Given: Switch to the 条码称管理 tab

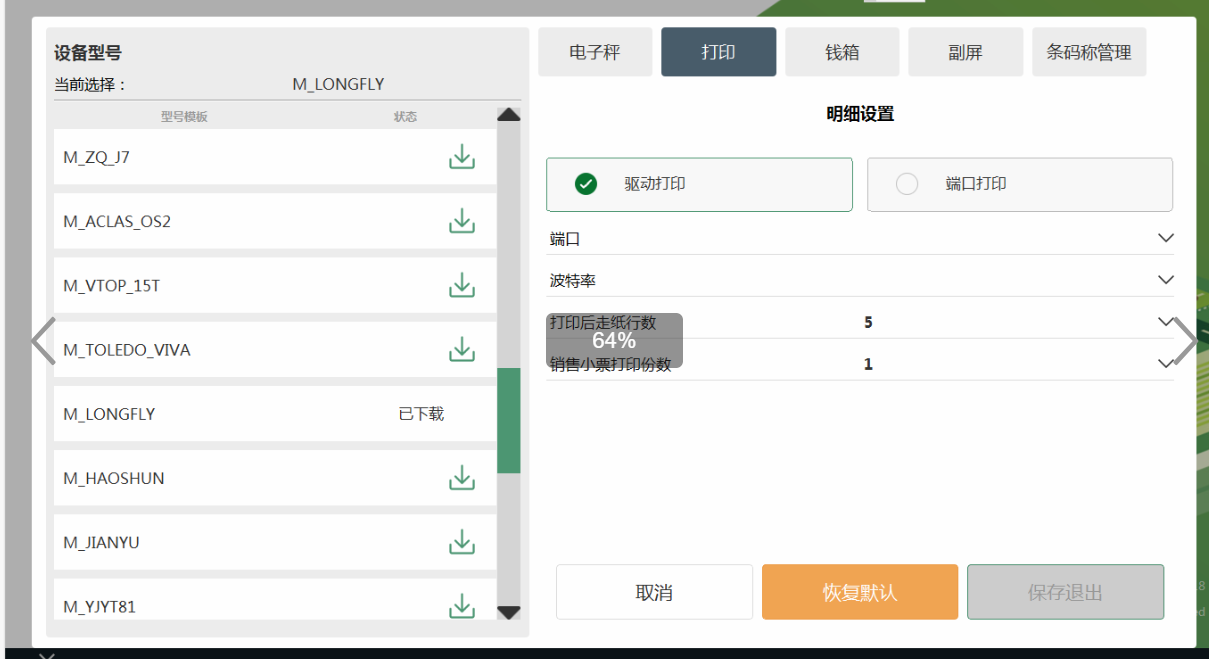Looking at the screenshot, I should point(1089,52).
